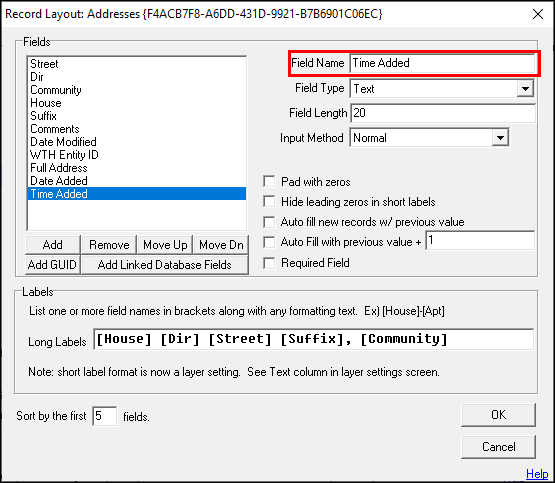Move the field up with Move Up
The image size is (555, 483).
click(x=165, y=245)
